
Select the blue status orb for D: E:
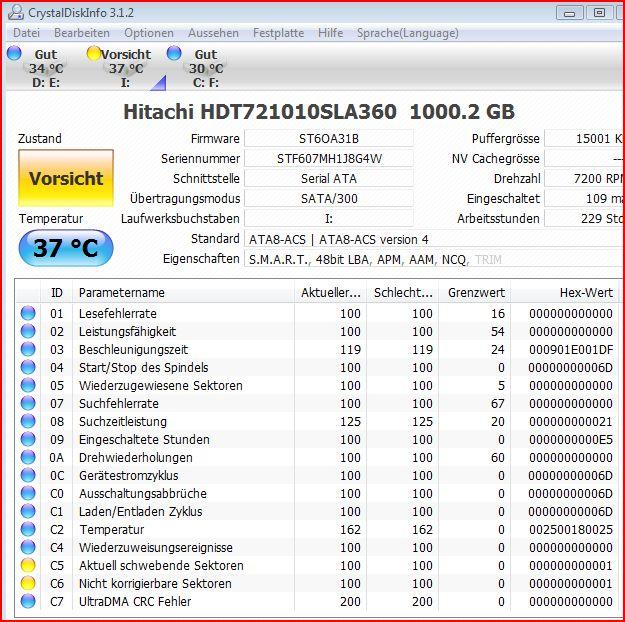click(14, 53)
